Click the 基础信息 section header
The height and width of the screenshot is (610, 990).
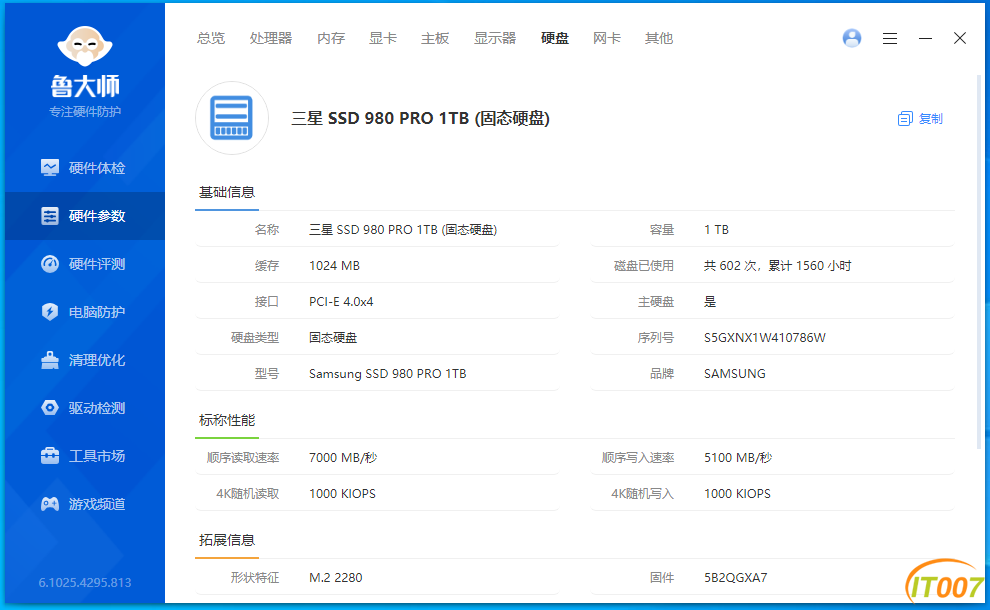(227, 193)
